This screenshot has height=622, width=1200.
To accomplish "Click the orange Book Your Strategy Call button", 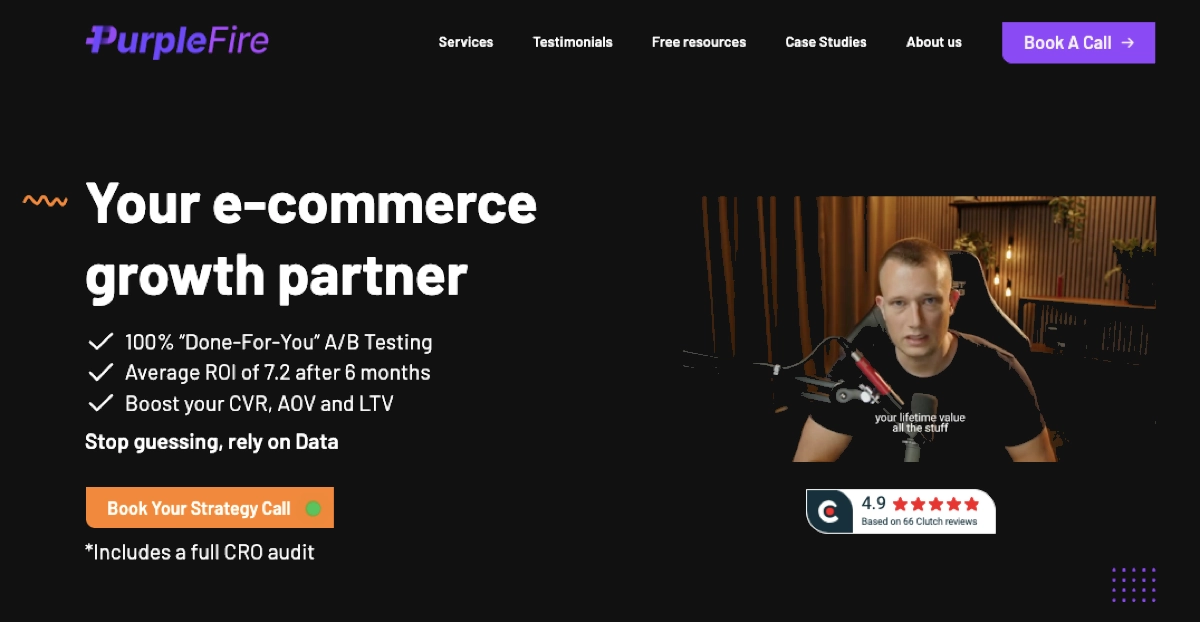I will point(210,508).
